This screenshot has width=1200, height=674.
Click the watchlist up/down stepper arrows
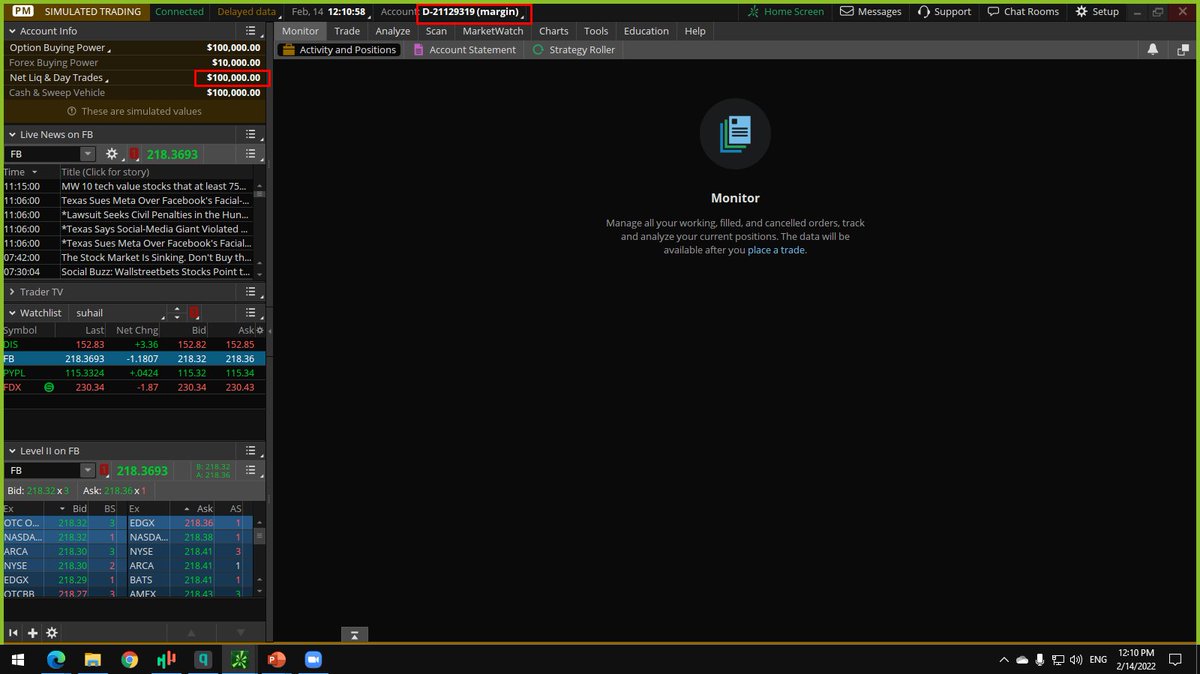coord(177,313)
